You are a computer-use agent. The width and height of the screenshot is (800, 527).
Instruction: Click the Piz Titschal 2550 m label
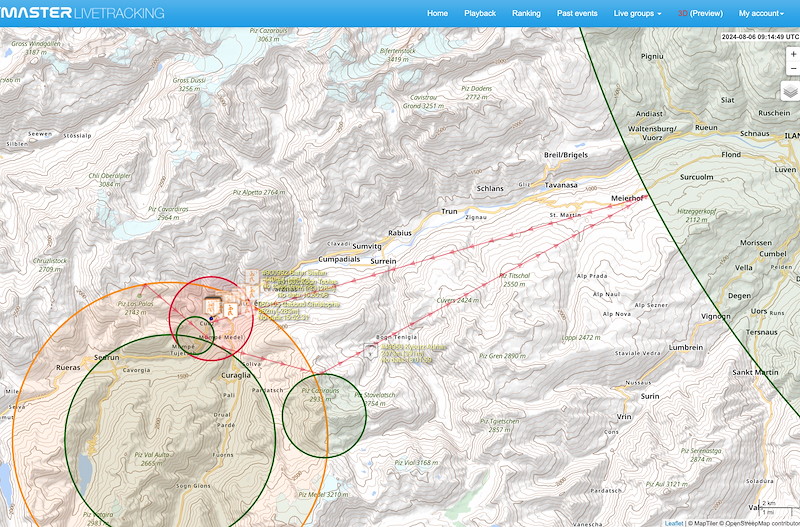click(515, 280)
